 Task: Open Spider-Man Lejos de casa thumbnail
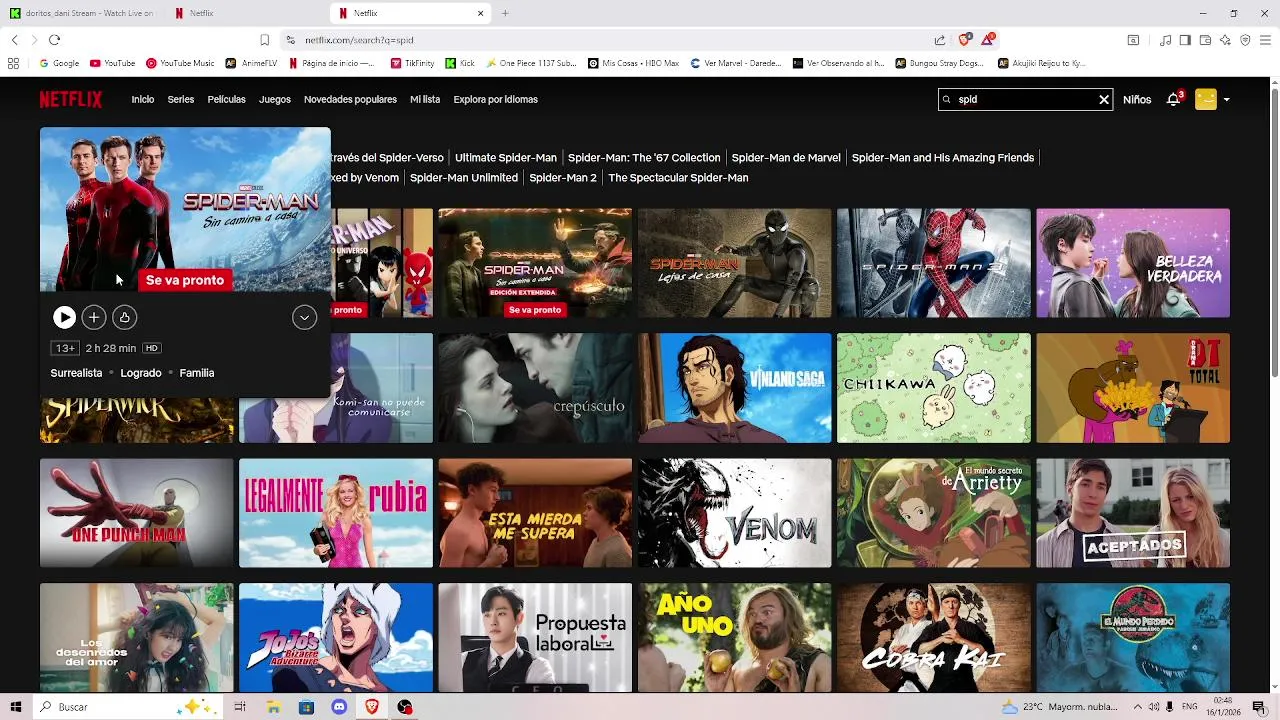pos(734,262)
